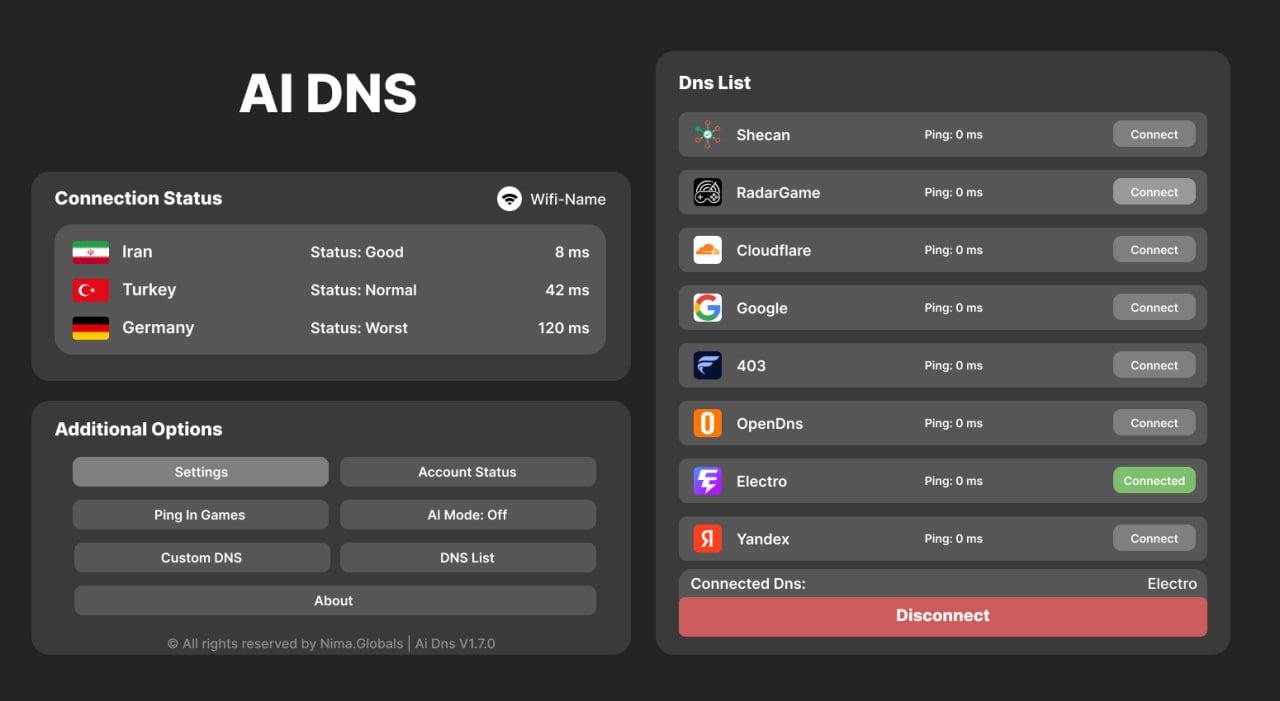
Task: Click the 42 ms ping value
Action: pyautogui.click(x=568, y=290)
